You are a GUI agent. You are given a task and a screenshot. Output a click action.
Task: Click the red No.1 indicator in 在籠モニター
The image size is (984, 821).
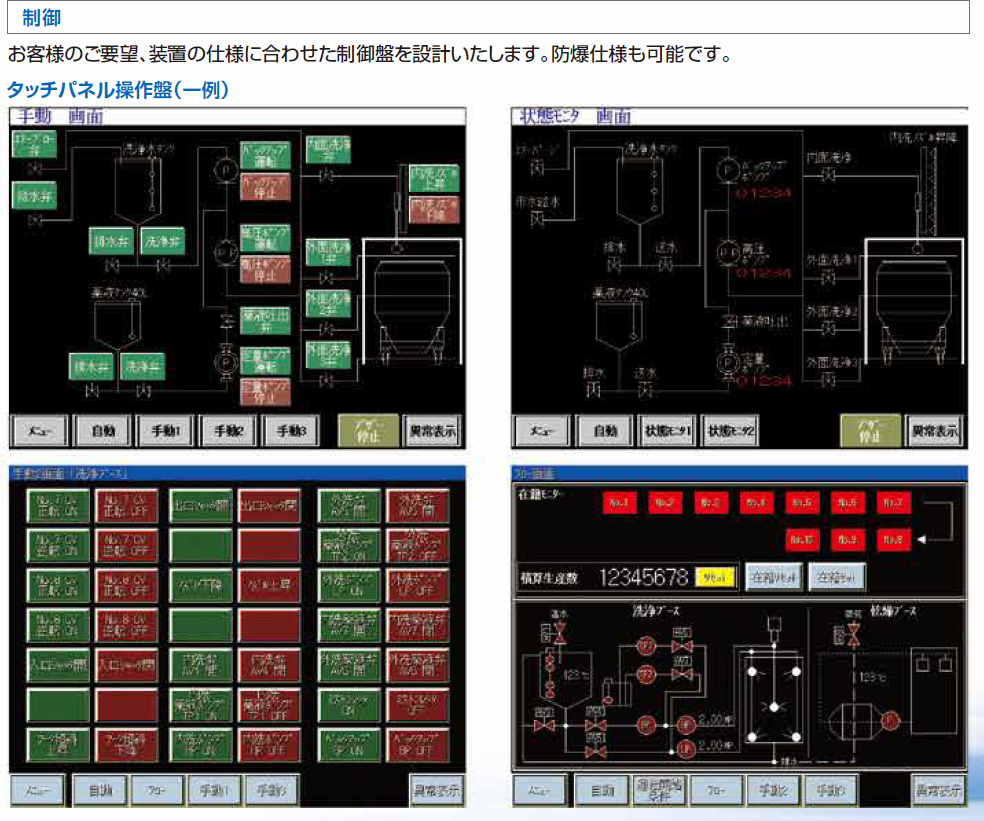click(619, 503)
